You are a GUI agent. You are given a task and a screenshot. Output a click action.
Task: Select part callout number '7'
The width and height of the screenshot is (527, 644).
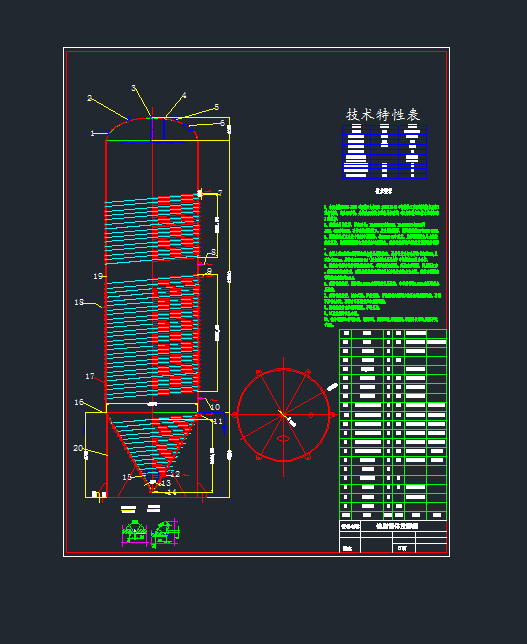[x=220, y=193]
